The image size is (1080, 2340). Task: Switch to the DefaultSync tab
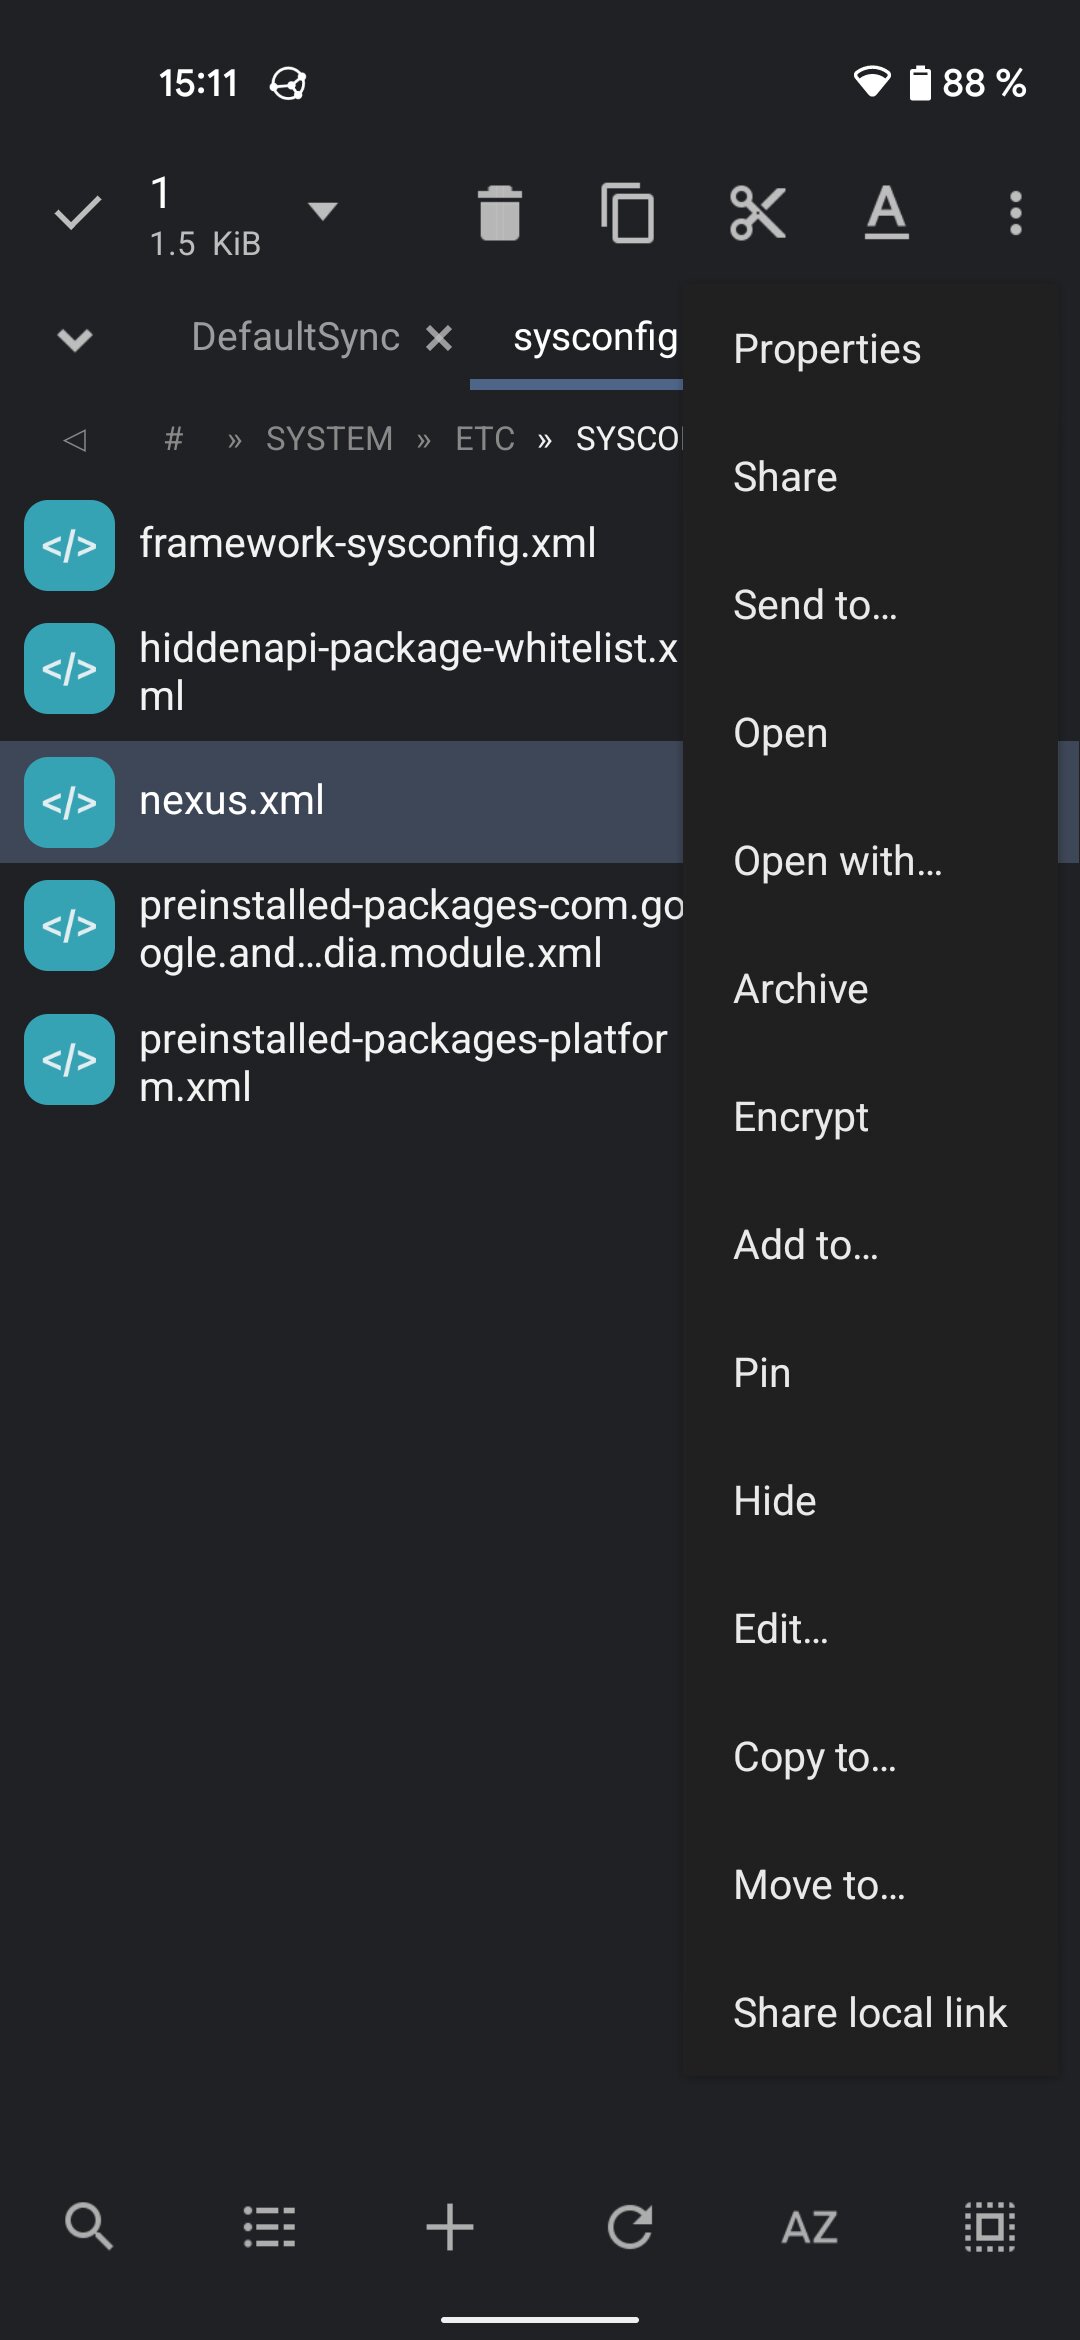[295, 338]
